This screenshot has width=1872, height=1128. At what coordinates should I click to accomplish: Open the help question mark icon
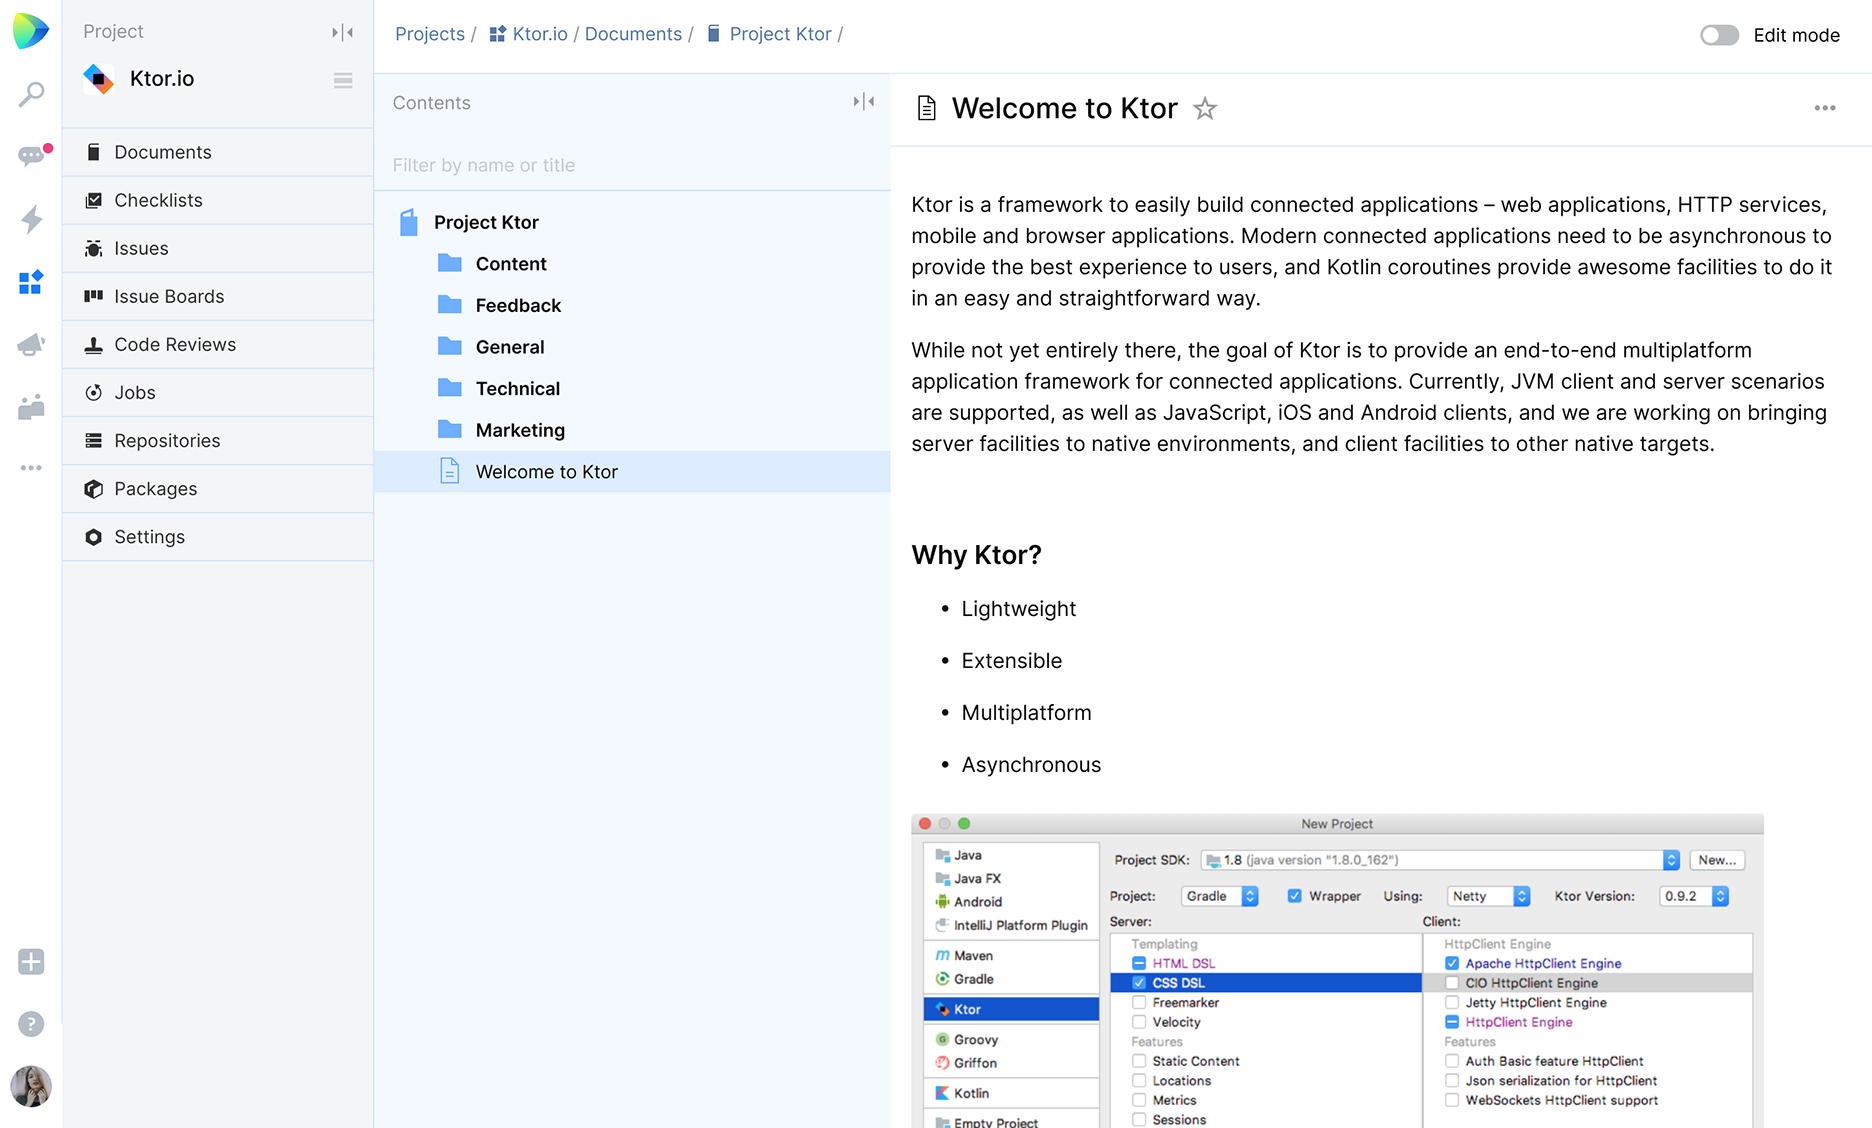31,1024
